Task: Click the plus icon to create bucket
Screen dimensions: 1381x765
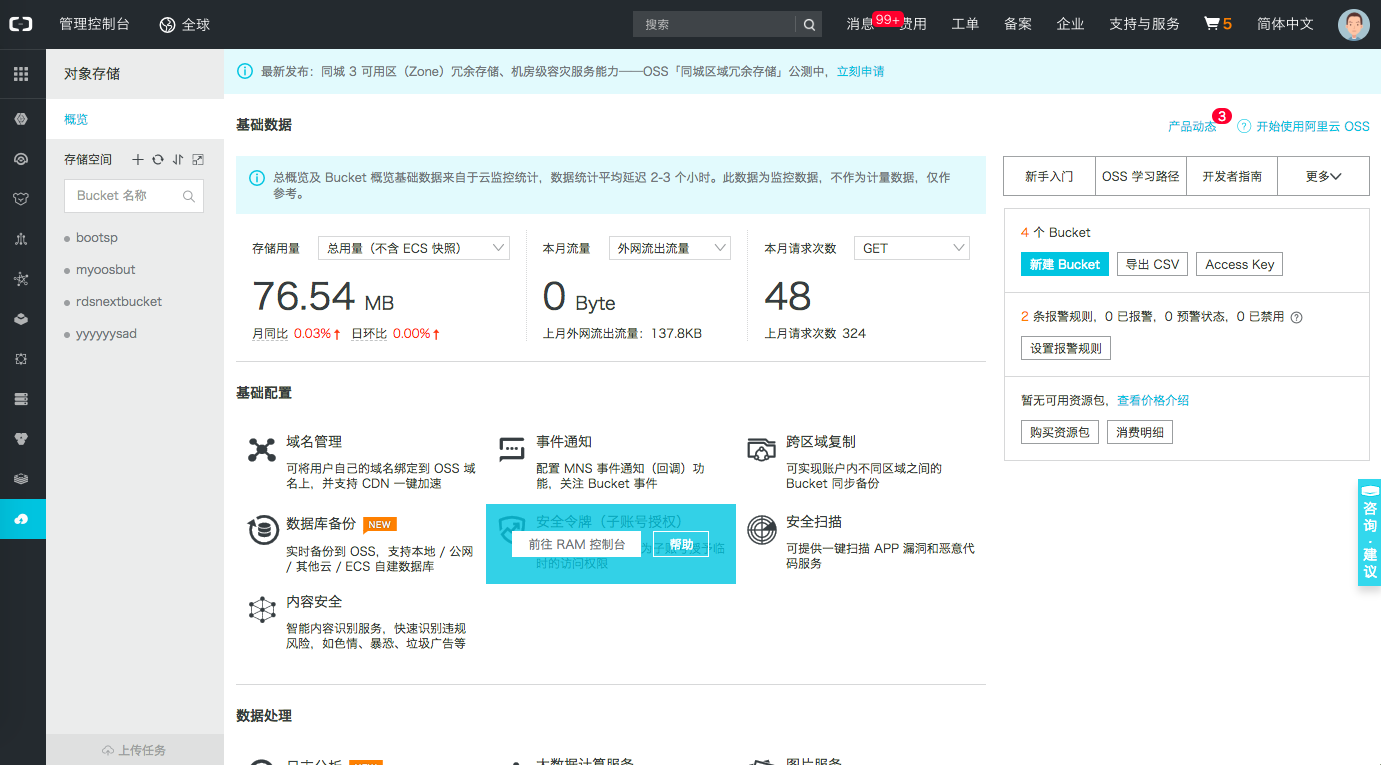Action: 138,160
